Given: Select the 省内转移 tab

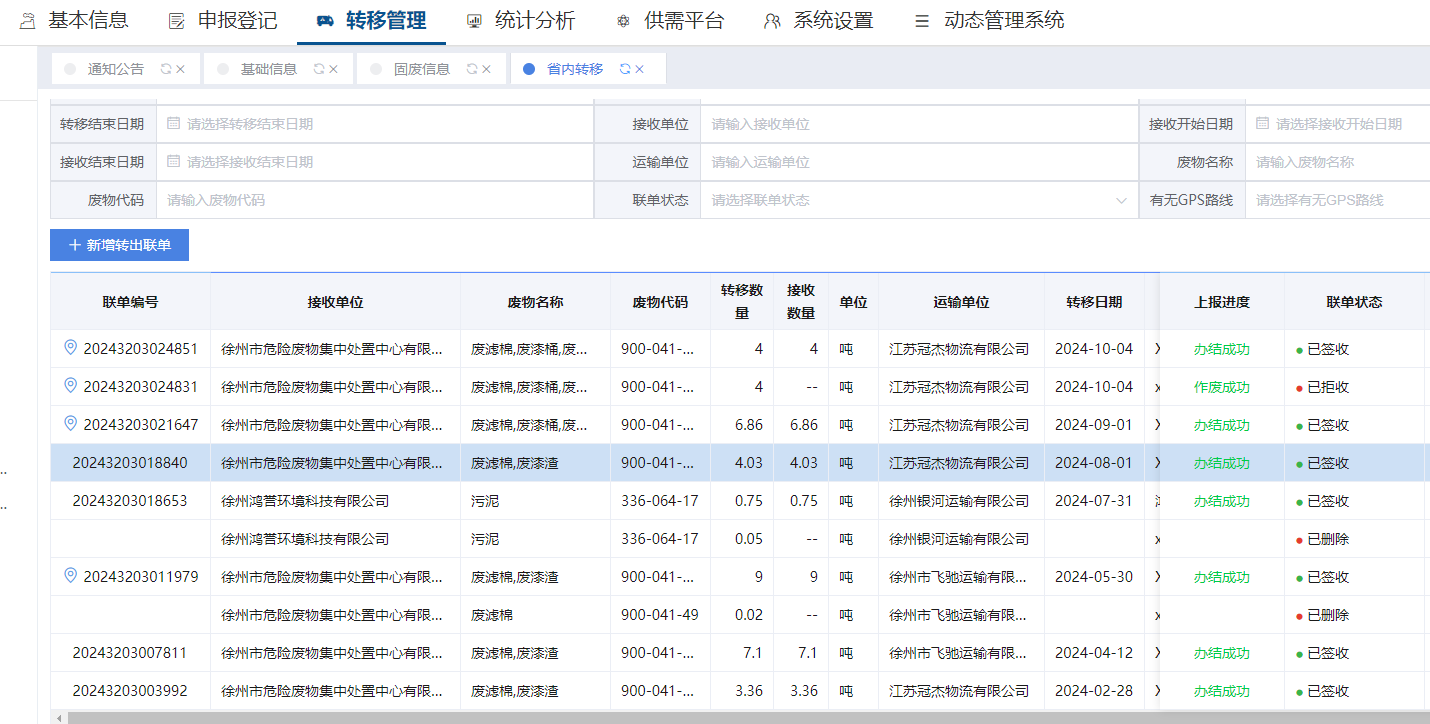Looking at the screenshot, I should [575, 69].
